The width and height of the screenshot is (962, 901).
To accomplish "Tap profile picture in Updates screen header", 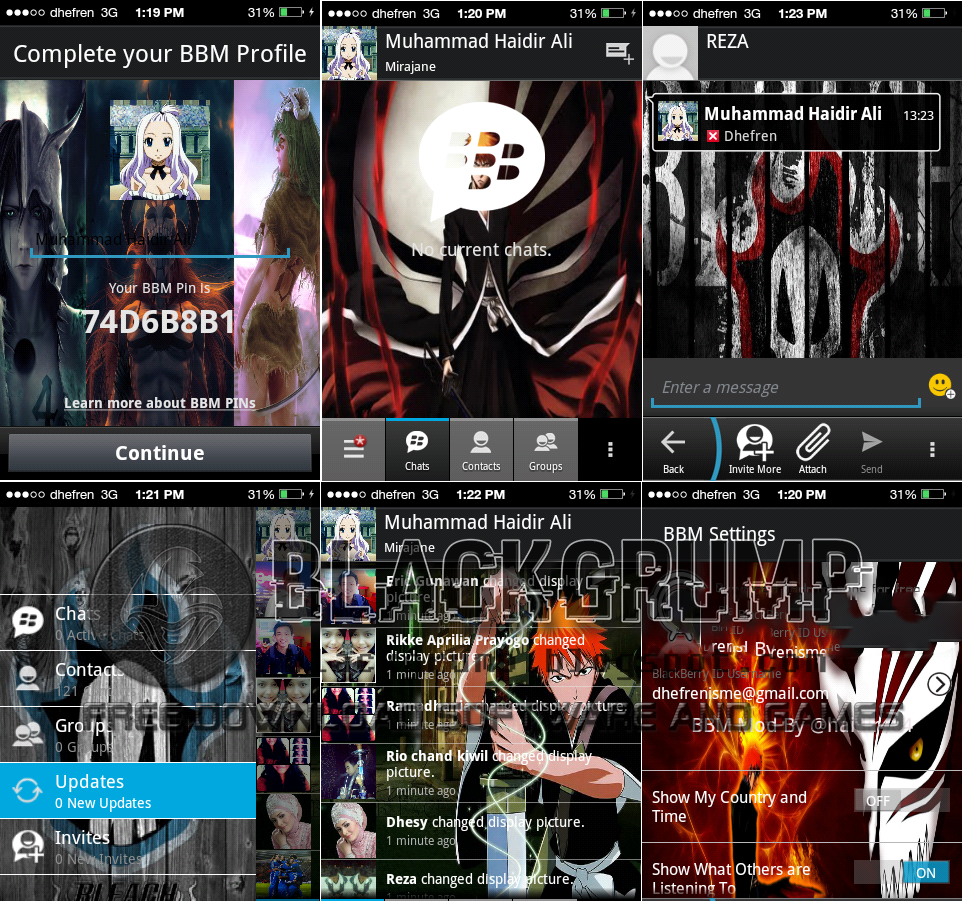I will click(x=348, y=534).
